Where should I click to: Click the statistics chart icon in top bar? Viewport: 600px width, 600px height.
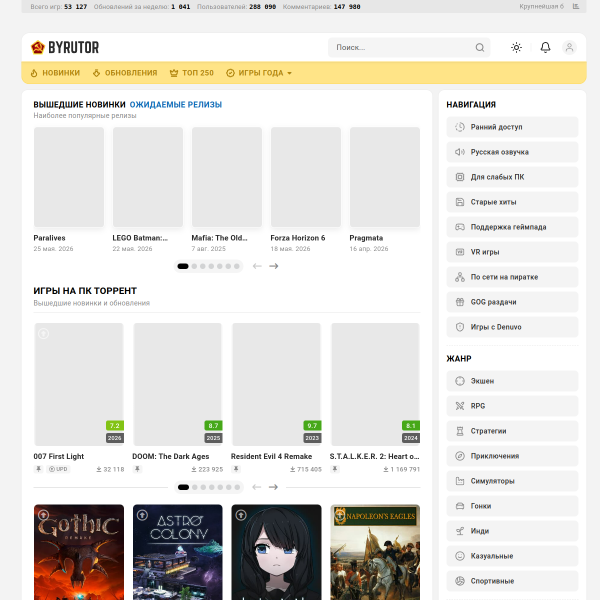point(576,7)
